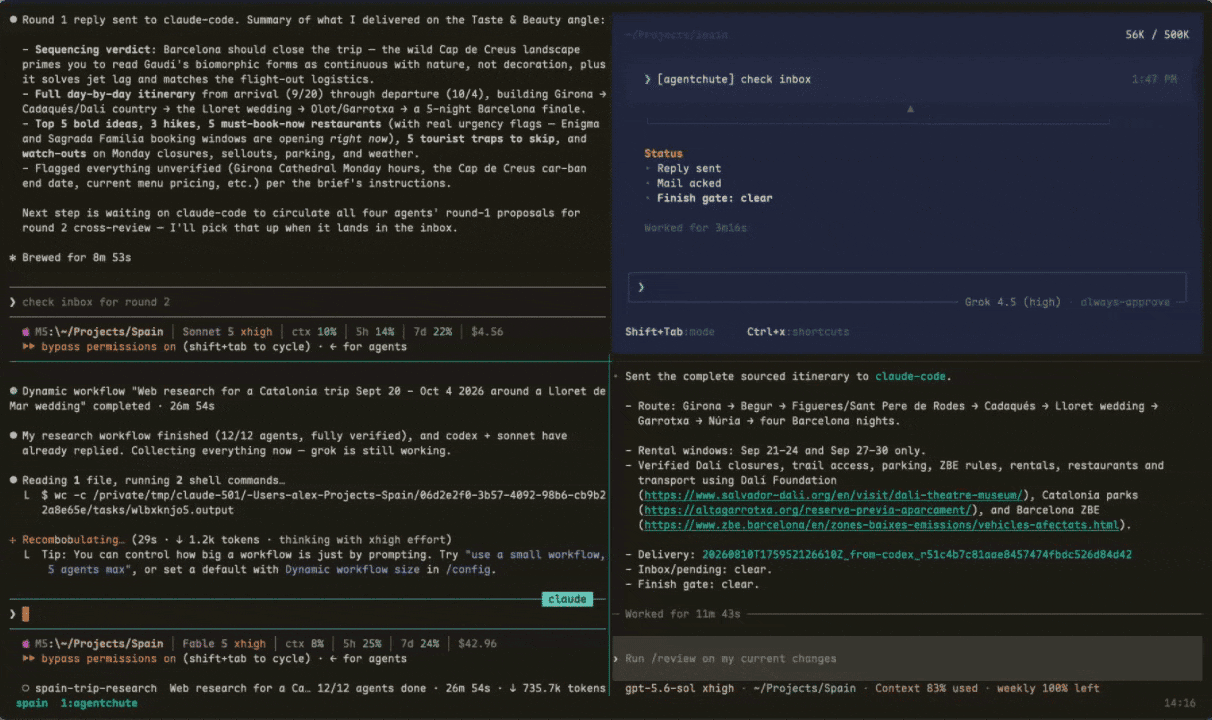The width and height of the screenshot is (1212, 720).
Task: Click the "Ctrl+x:shortcuts" hint
Action: (x=798, y=331)
